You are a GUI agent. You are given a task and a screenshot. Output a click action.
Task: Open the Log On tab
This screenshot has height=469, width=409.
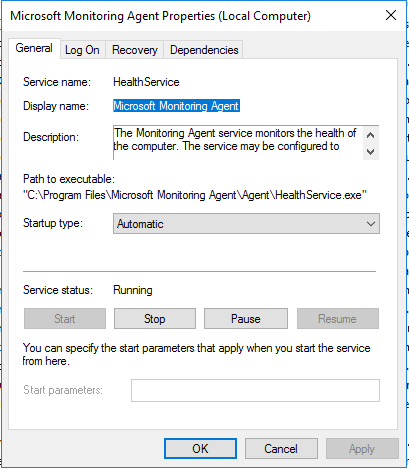tap(82, 50)
